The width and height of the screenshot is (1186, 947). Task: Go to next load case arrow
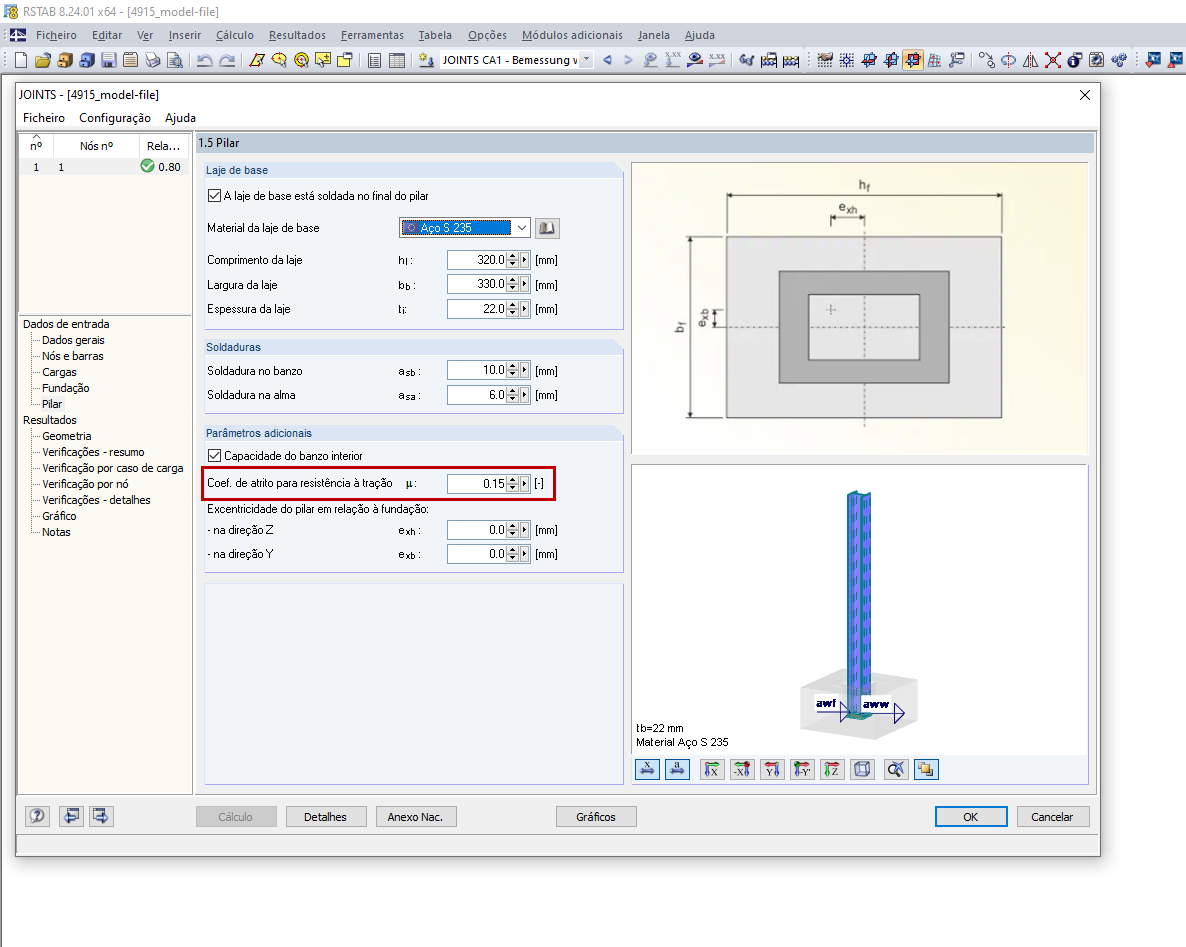pyautogui.click(x=628, y=60)
